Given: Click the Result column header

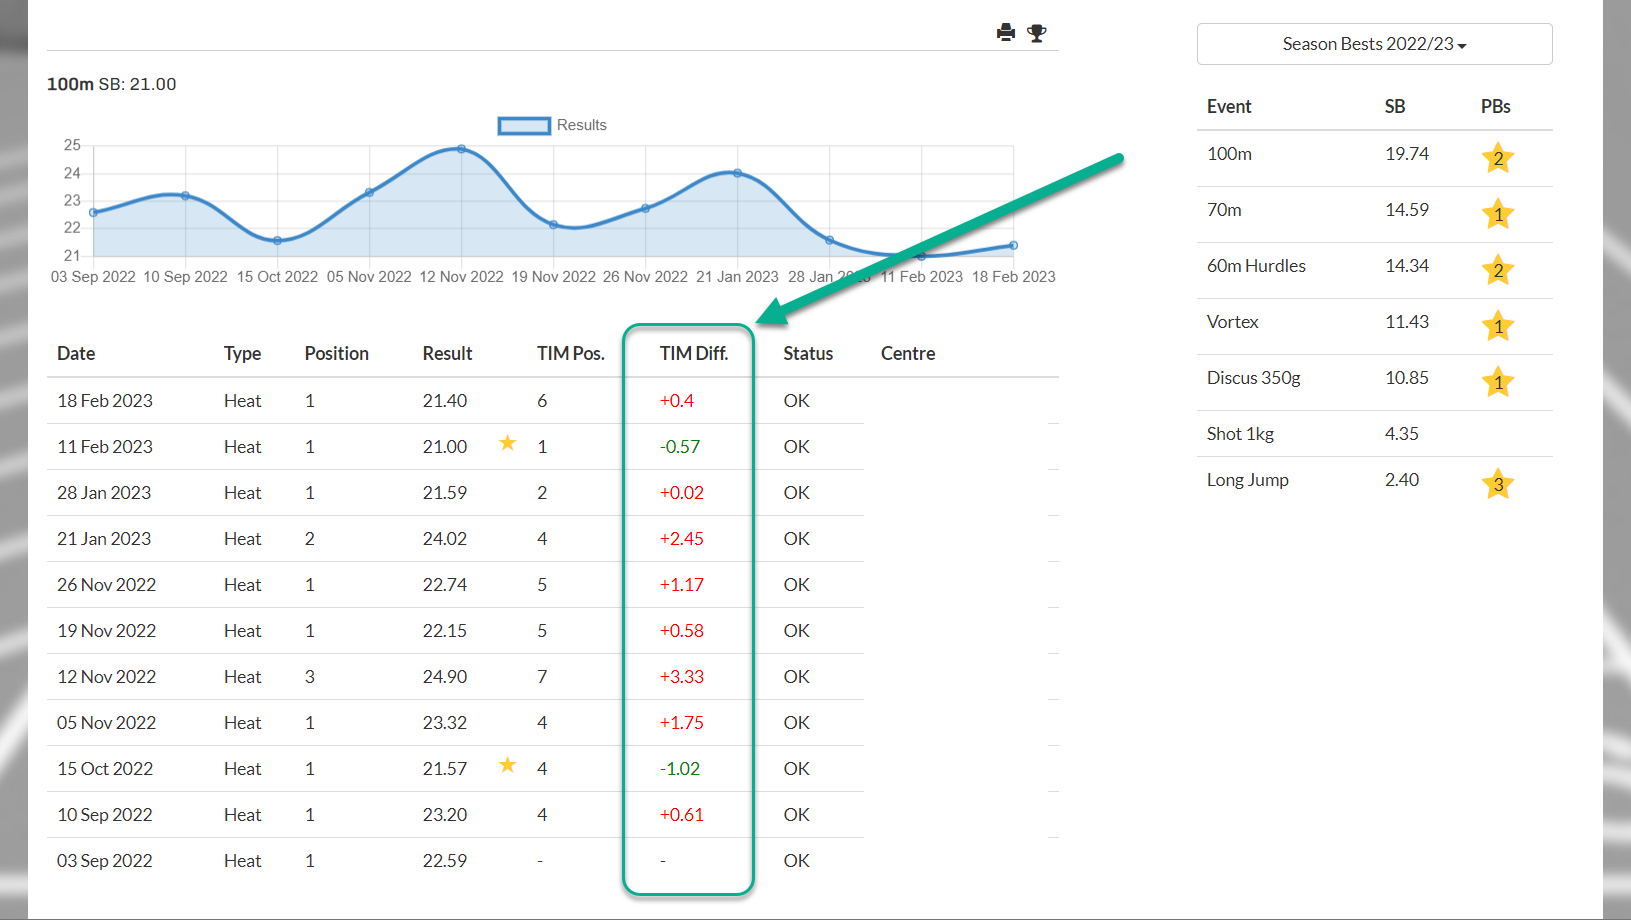Looking at the screenshot, I should (447, 353).
